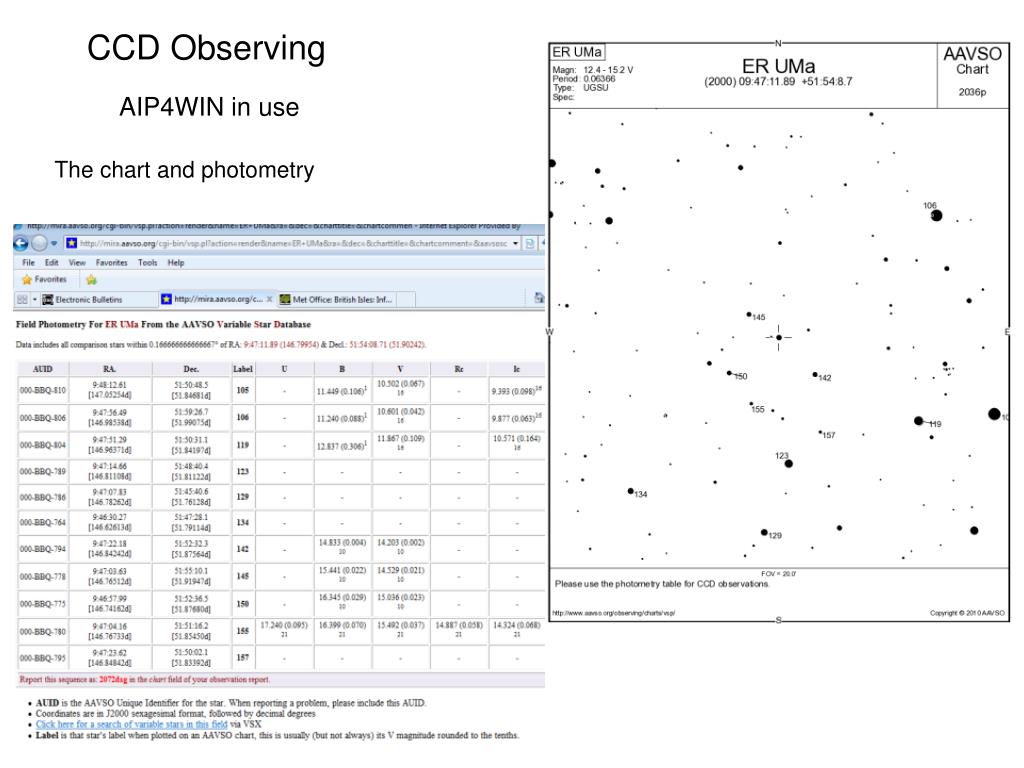Image resolution: width=1024 pixels, height=768 pixels.
Task: Open the Tools menu
Action: pyautogui.click(x=148, y=263)
